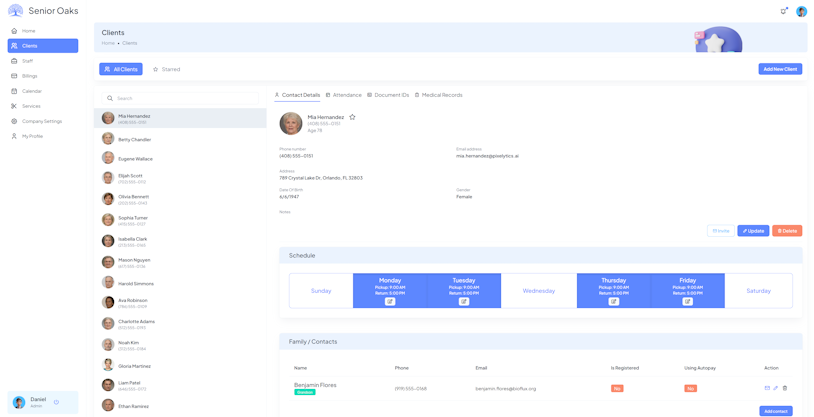Click the Home breadcrumb link
The image size is (814, 417).
[108, 43]
